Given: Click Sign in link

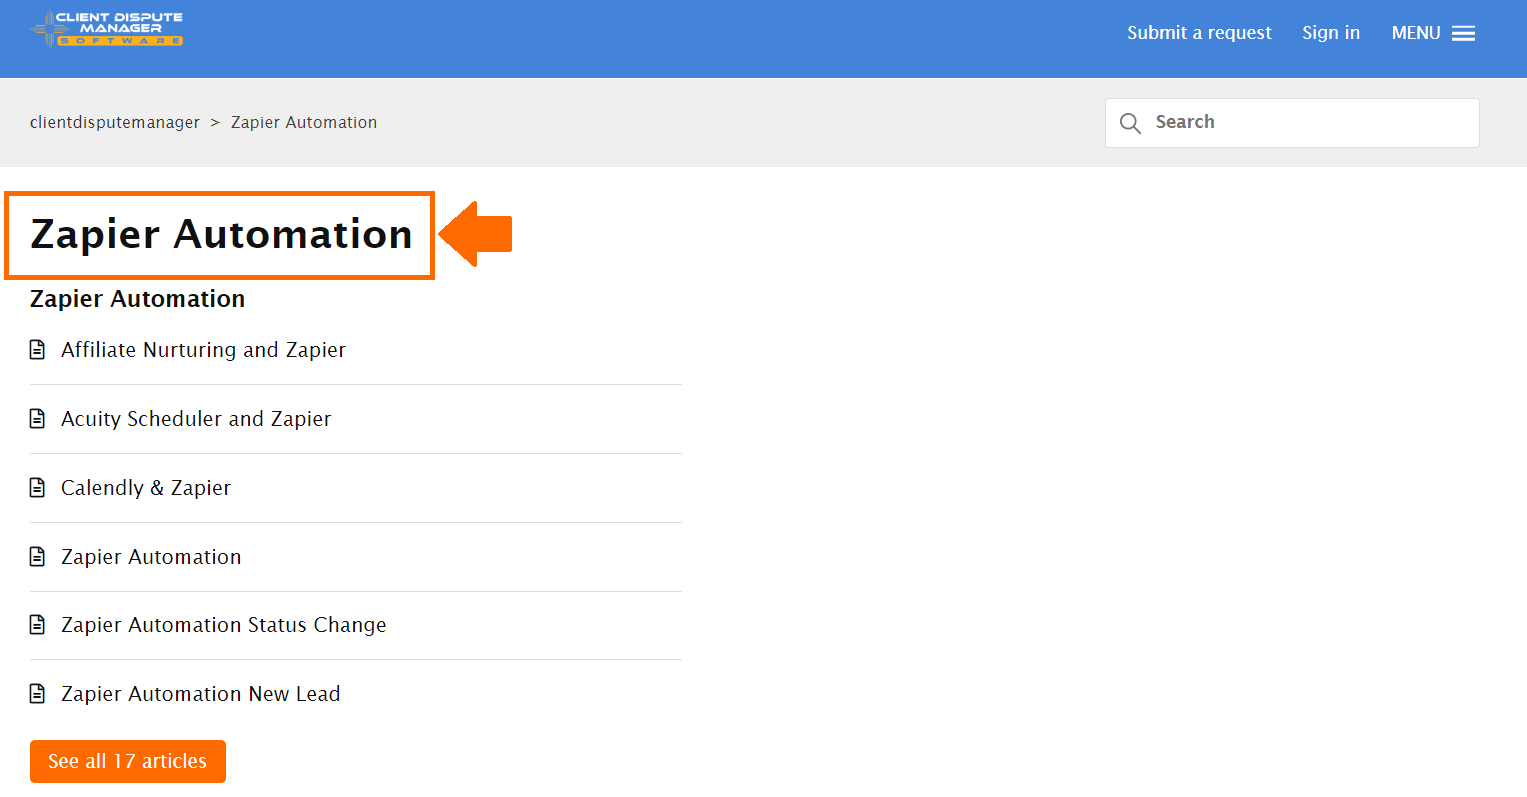Looking at the screenshot, I should click(x=1331, y=33).
